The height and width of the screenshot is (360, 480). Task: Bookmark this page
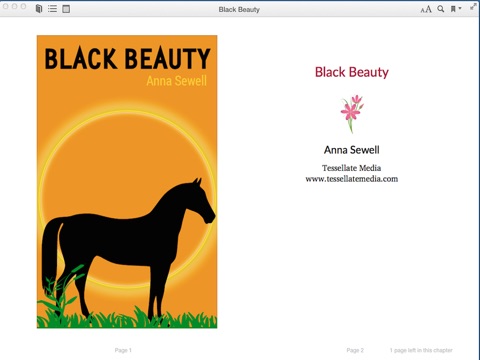[453, 9]
